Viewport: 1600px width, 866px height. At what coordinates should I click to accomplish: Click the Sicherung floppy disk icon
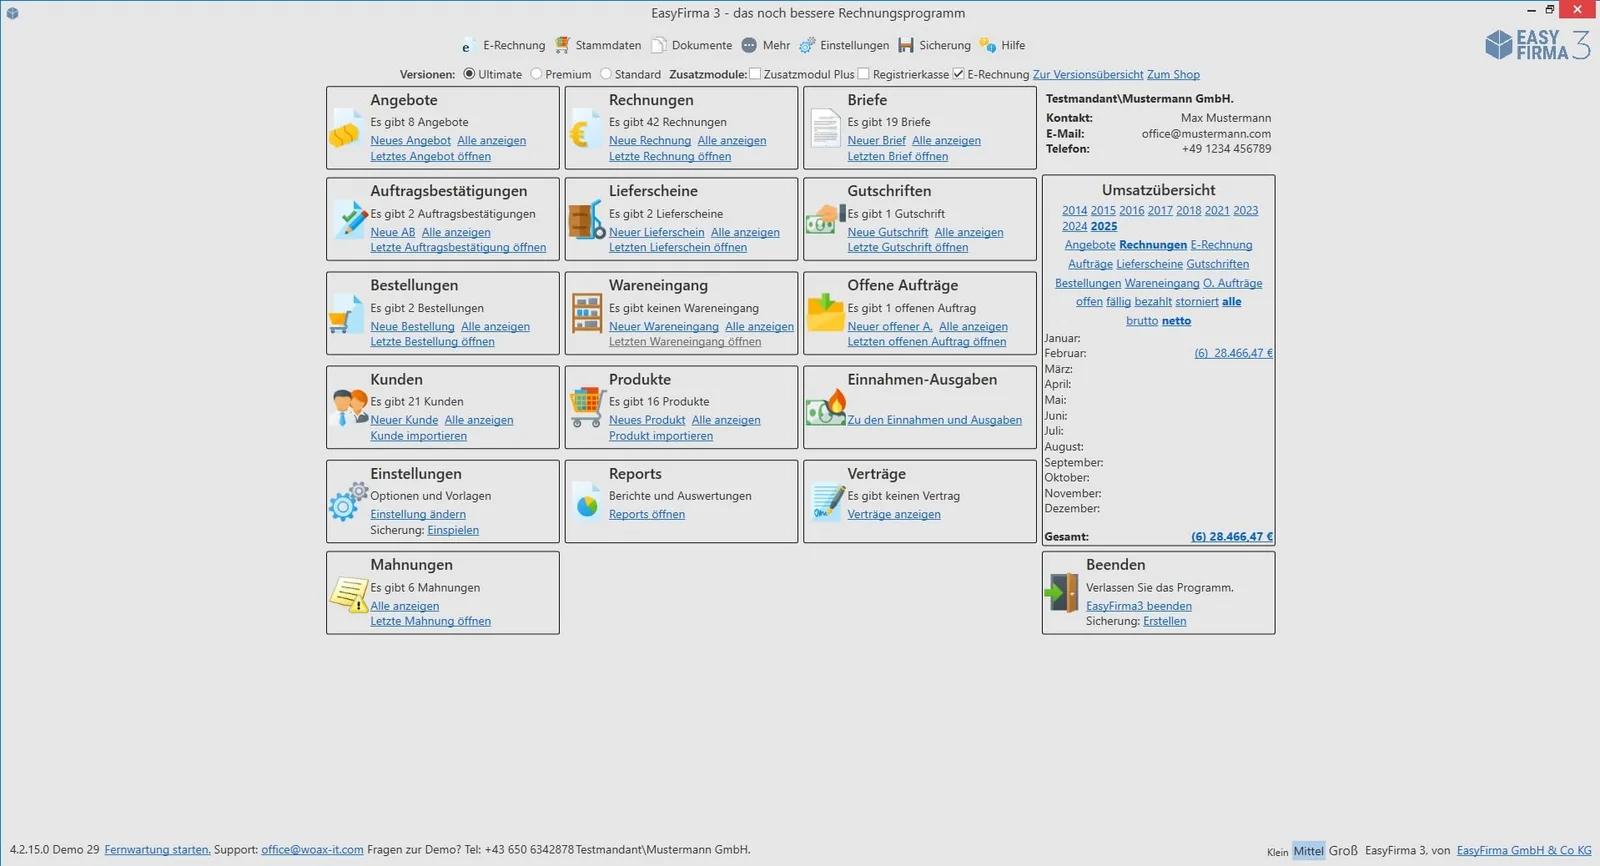tap(906, 45)
